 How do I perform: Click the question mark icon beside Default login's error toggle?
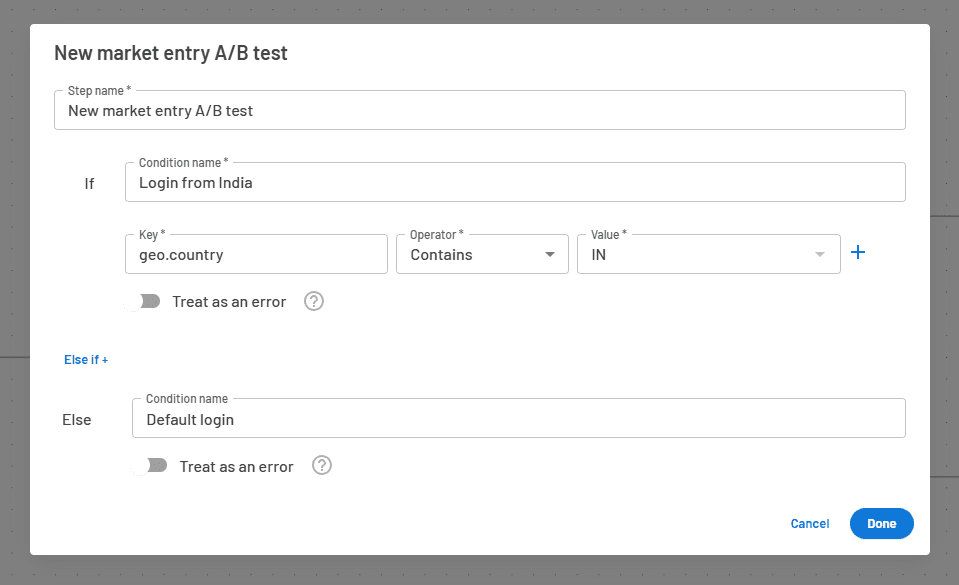(321, 466)
